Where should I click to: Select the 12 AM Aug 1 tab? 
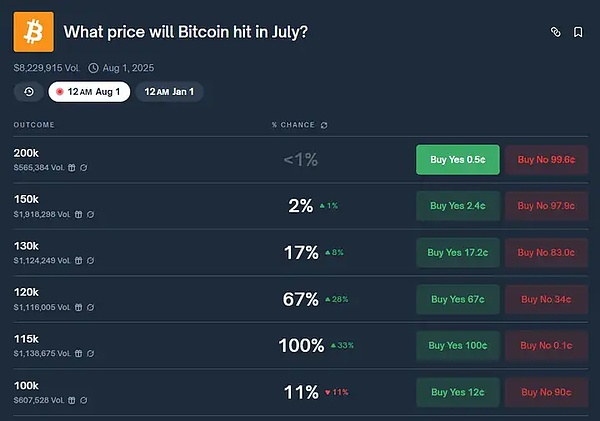point(89,92)
